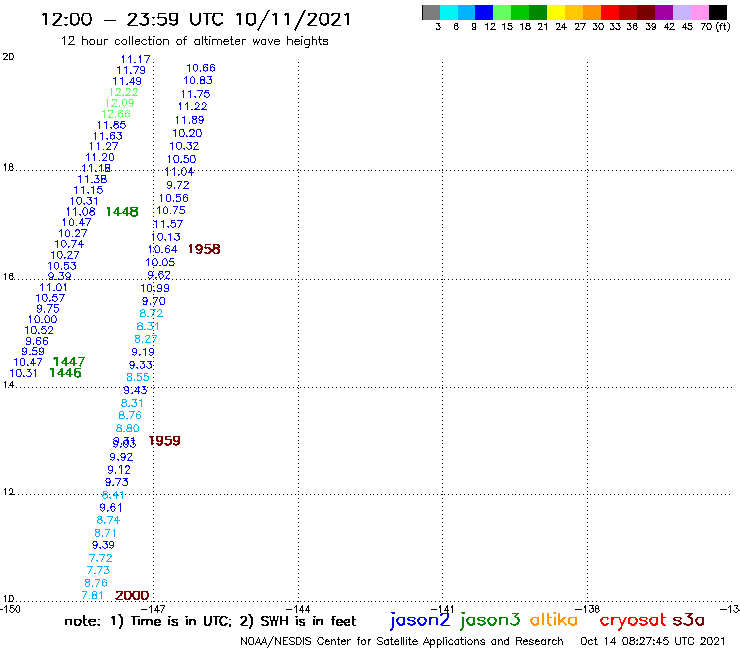The height and width of the screenshot is (650, 740).
Task: Click the gray 3 ft legend swatch
Action: pyautogui.click(x=431, y=12)
